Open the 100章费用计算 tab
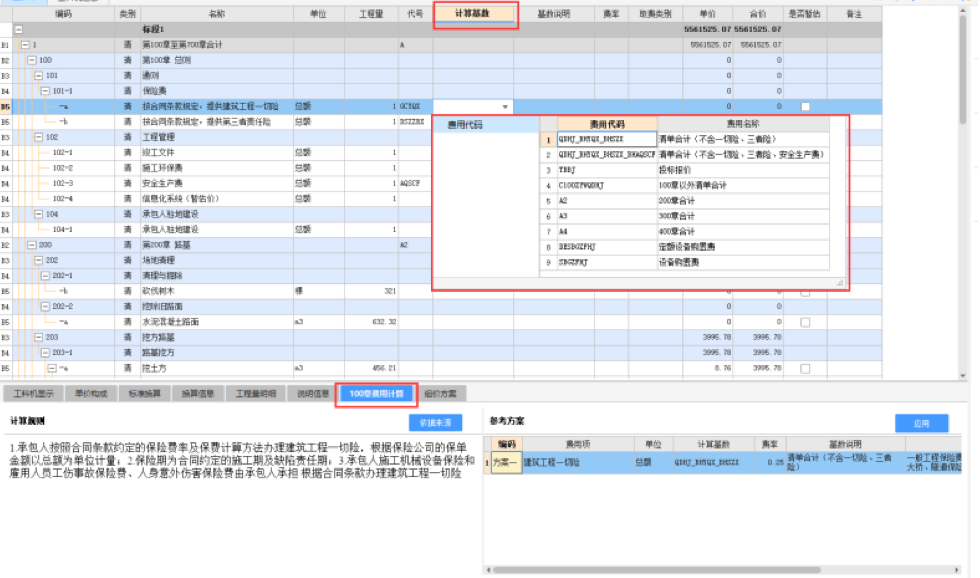 point(376,394)
